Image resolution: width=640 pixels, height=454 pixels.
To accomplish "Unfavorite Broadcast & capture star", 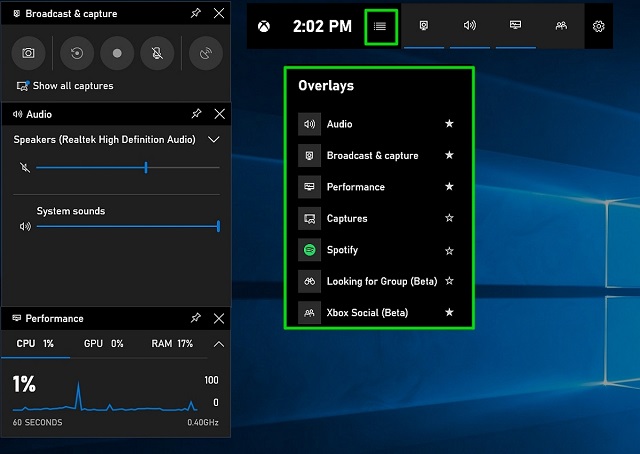I will pos(449,155).
